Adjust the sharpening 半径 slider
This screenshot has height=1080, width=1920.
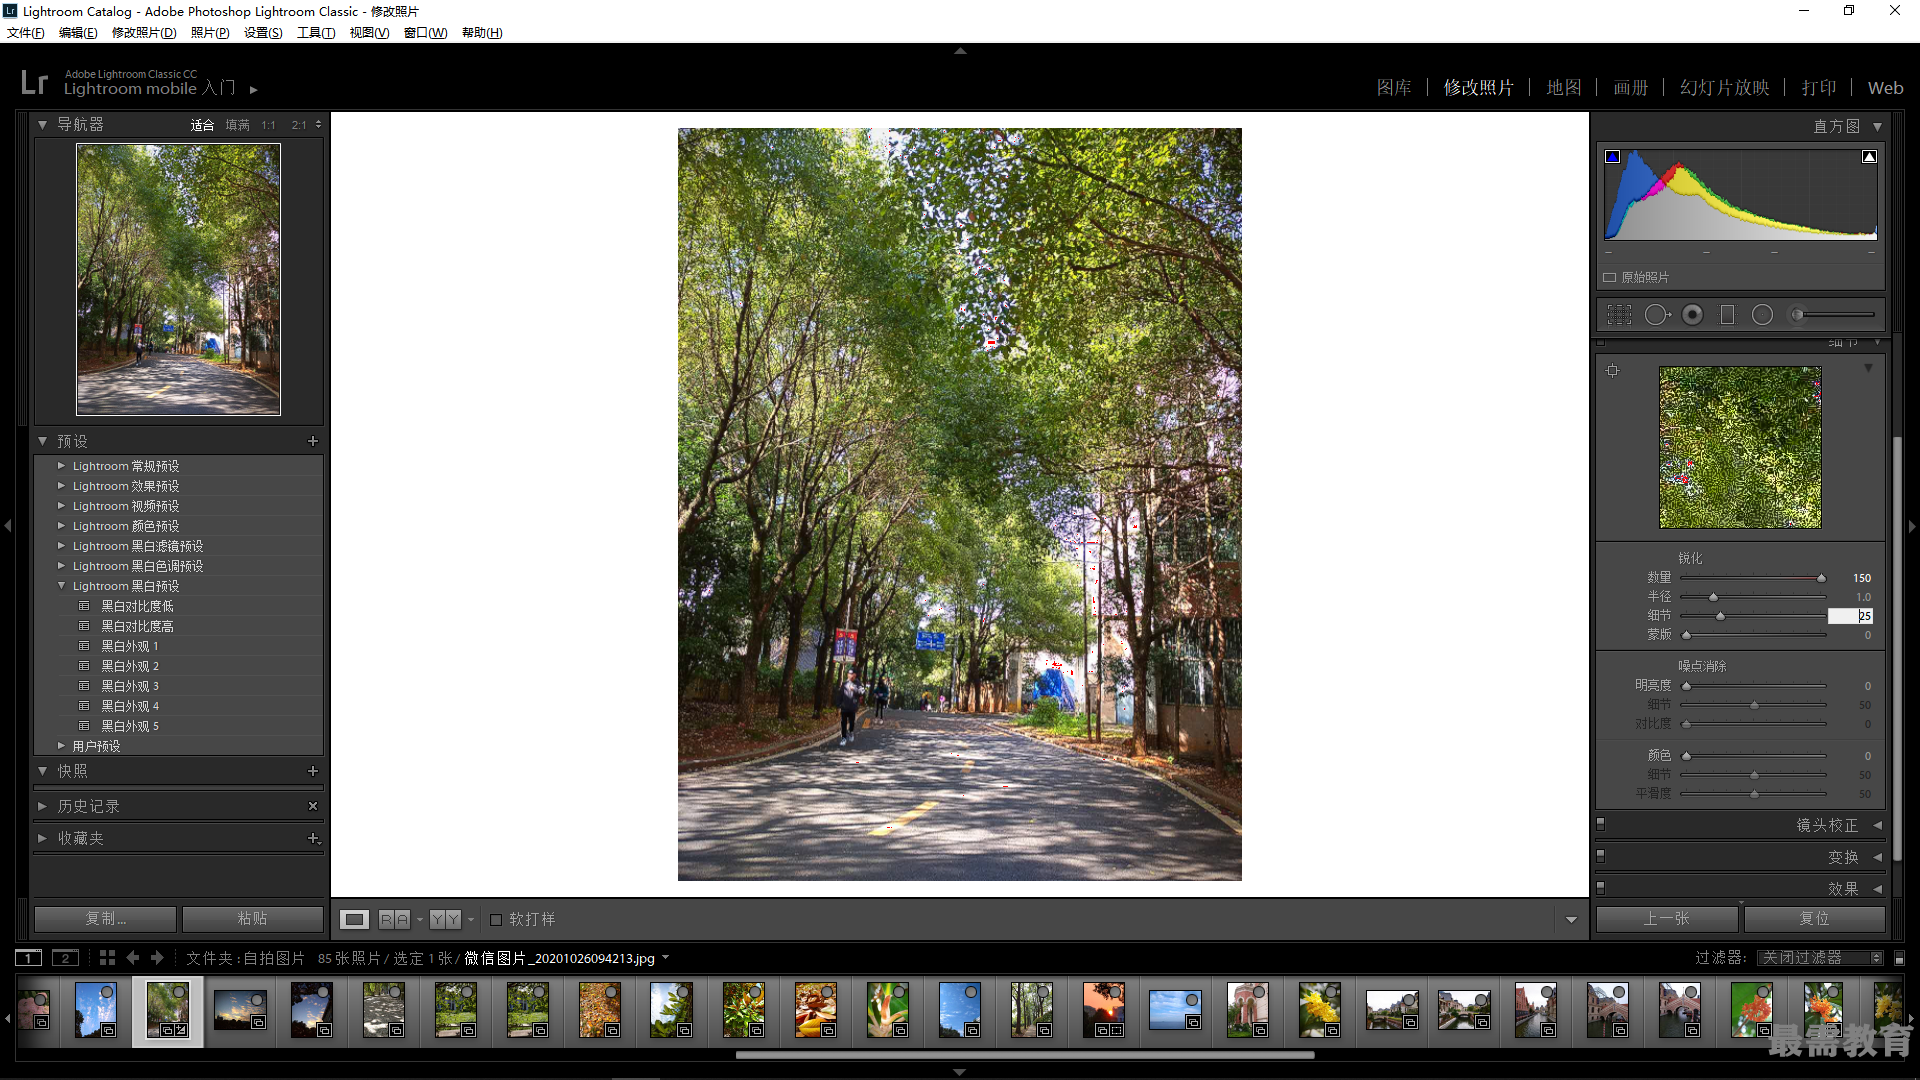pos(1713,597)
